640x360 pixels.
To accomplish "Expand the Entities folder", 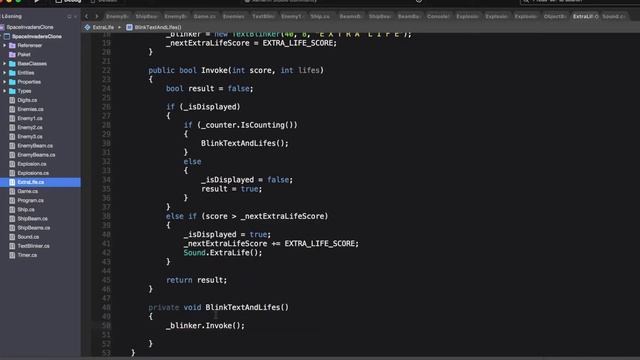I will (4, 73).
